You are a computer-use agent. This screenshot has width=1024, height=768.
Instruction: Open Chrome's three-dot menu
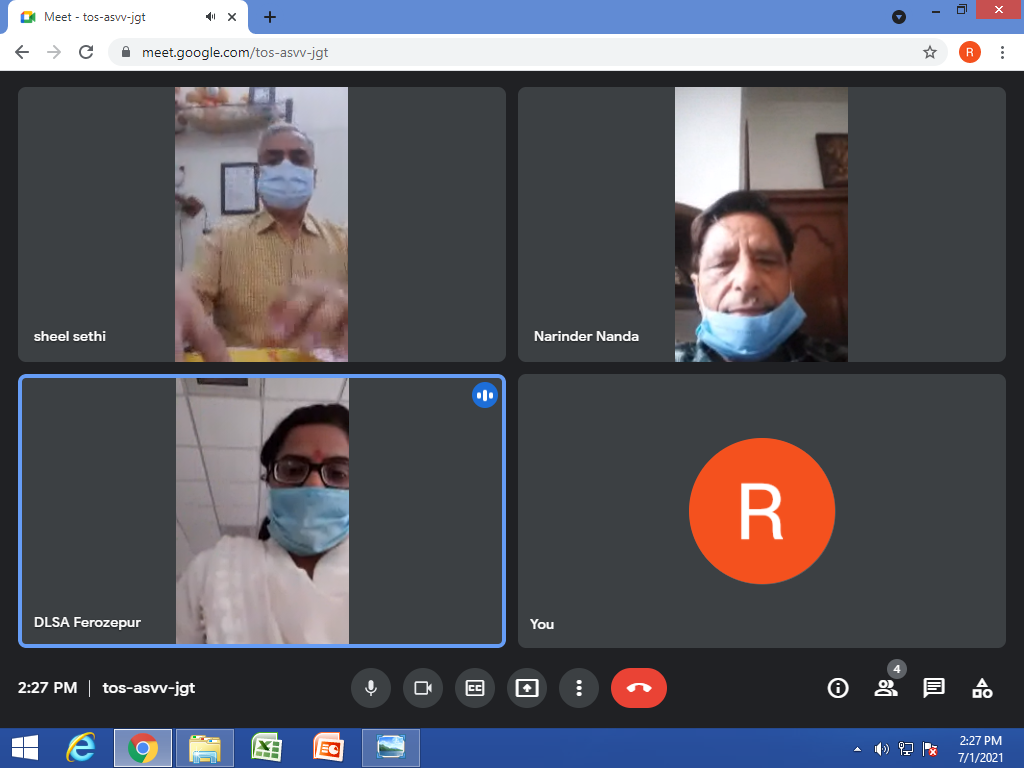point(1003,52)
